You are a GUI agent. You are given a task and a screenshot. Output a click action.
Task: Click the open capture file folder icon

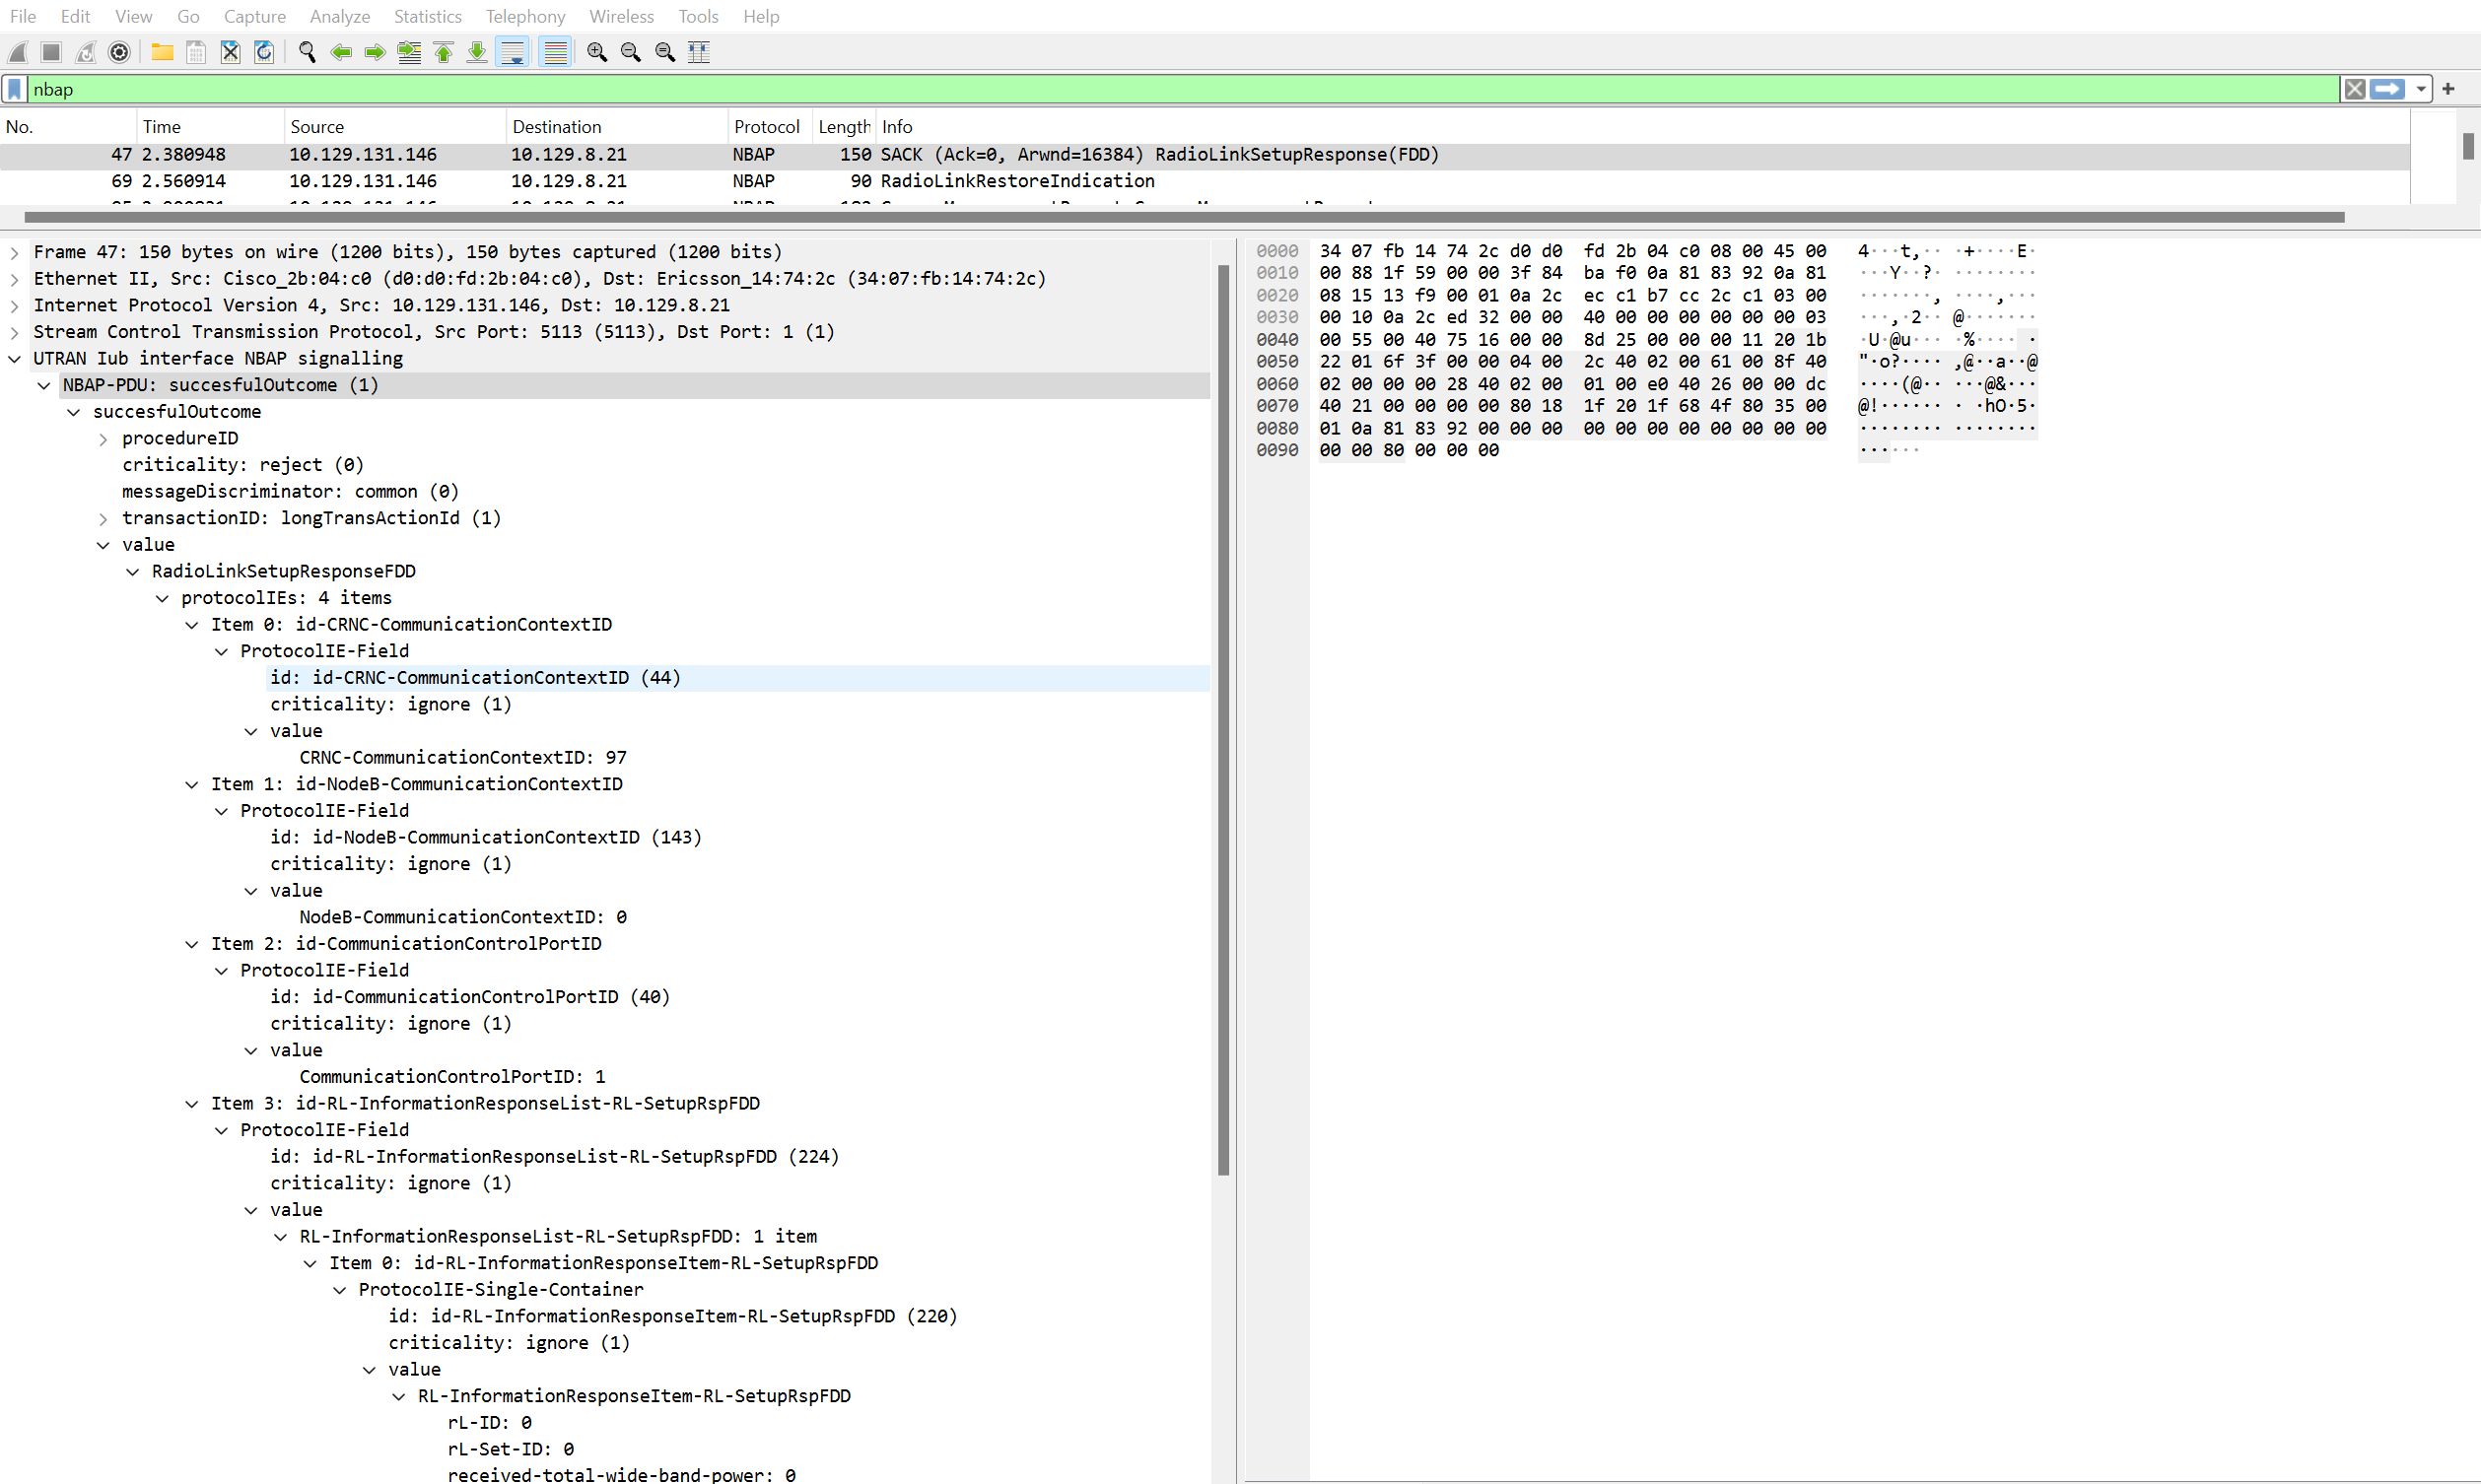(162, 52)
